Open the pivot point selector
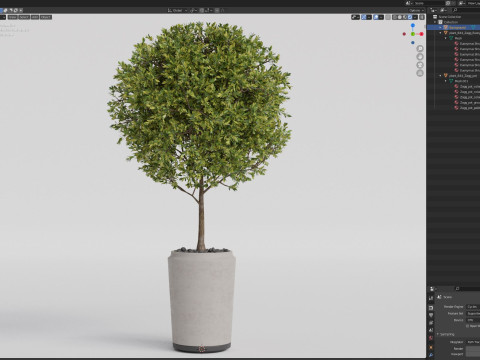480x360 pixels. pyautogui.click(x=193, y=10)
